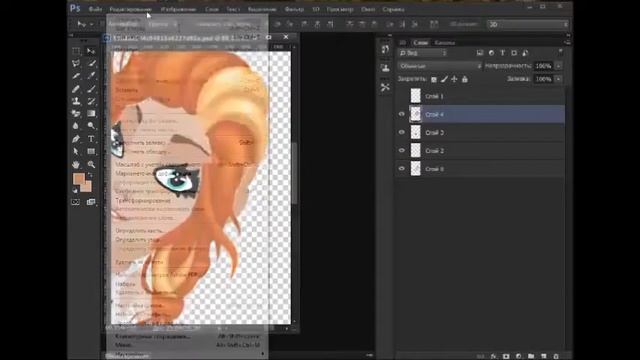The image size is (640, 360).
Task: Open the blend mode dropdown
Action: pyautogui.click(x=440, y=66)
